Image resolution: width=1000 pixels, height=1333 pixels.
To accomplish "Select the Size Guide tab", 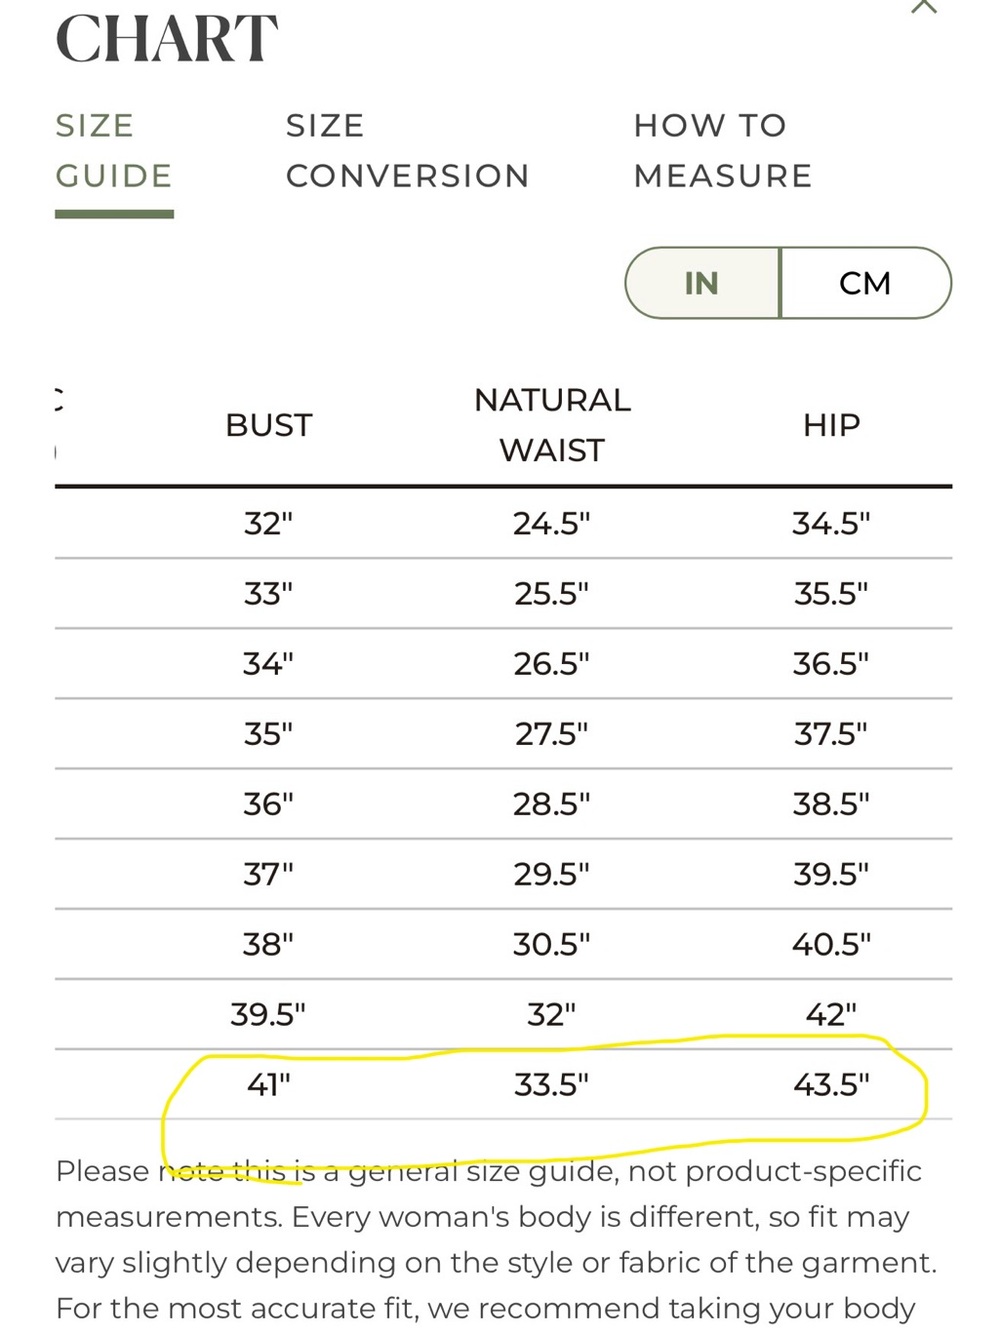I will [114, 150].
